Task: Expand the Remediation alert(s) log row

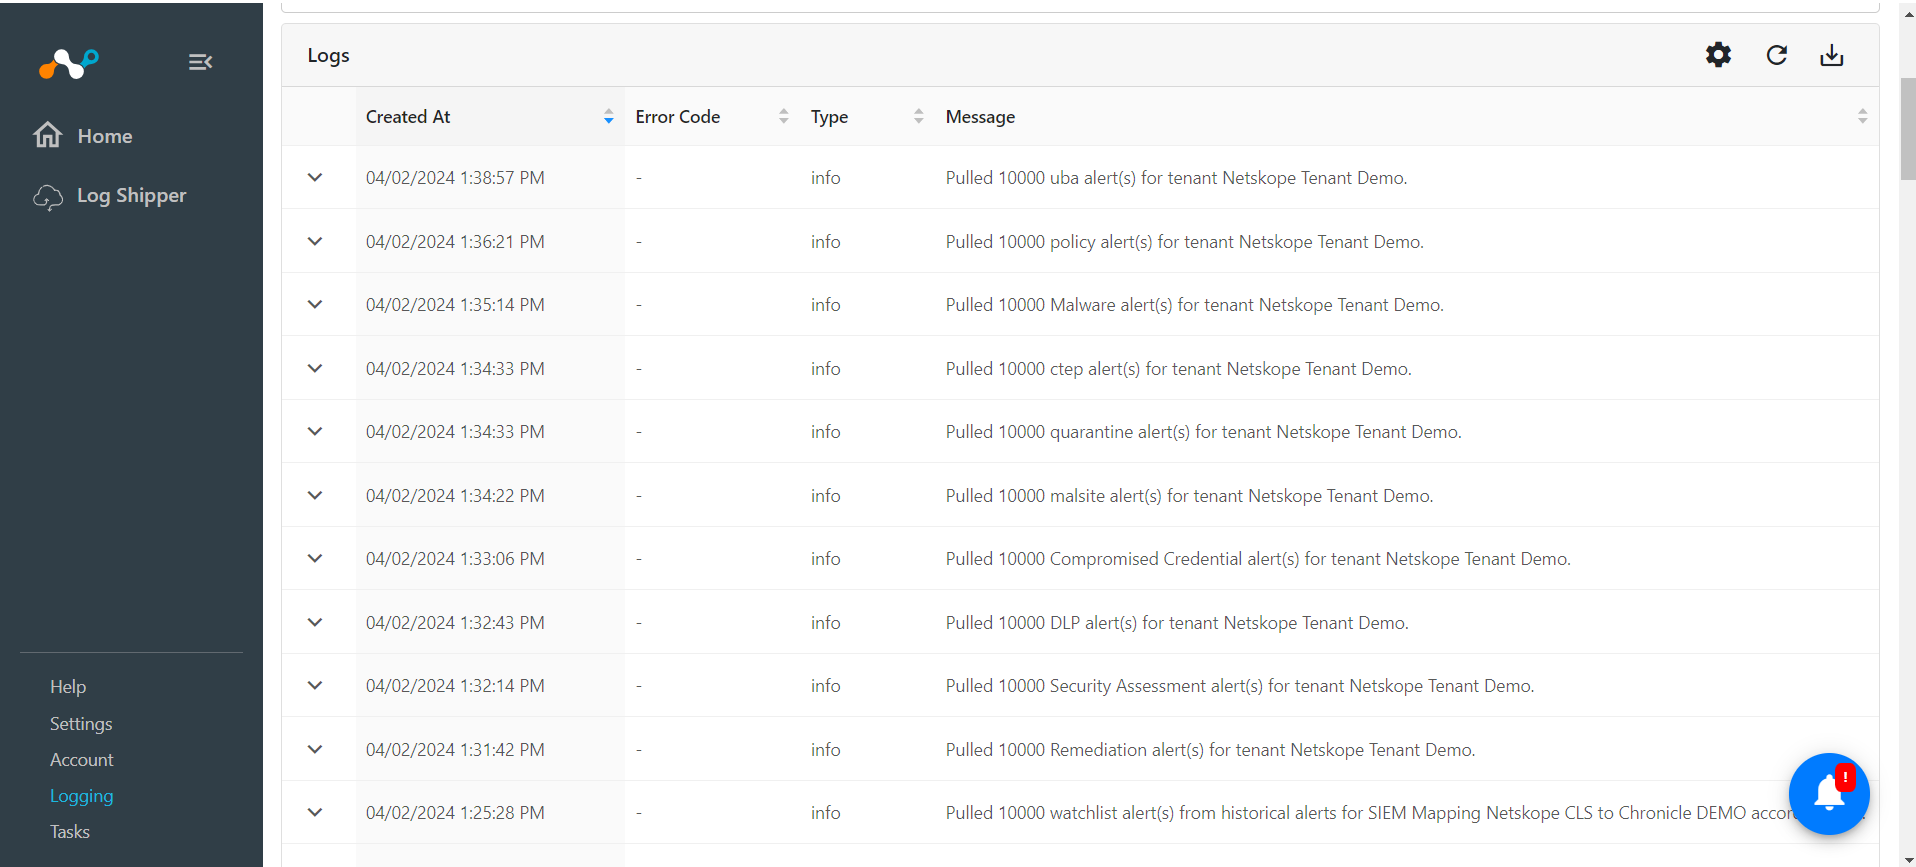Action: (315, 749)
